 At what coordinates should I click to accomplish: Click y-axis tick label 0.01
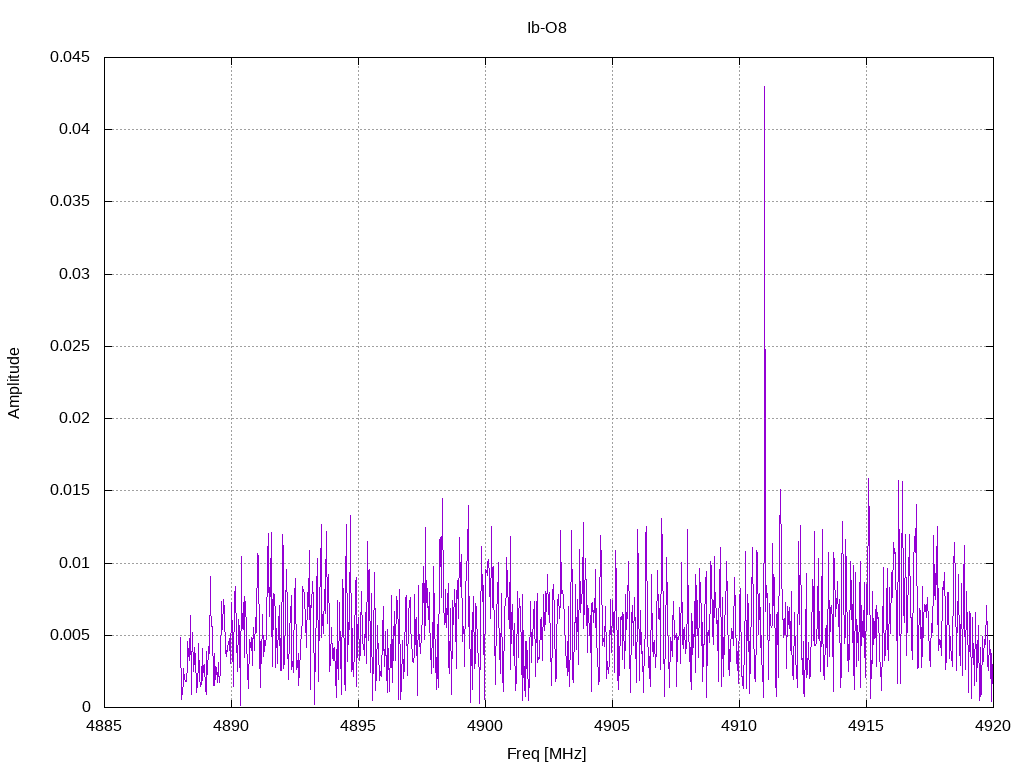[74, 562]
